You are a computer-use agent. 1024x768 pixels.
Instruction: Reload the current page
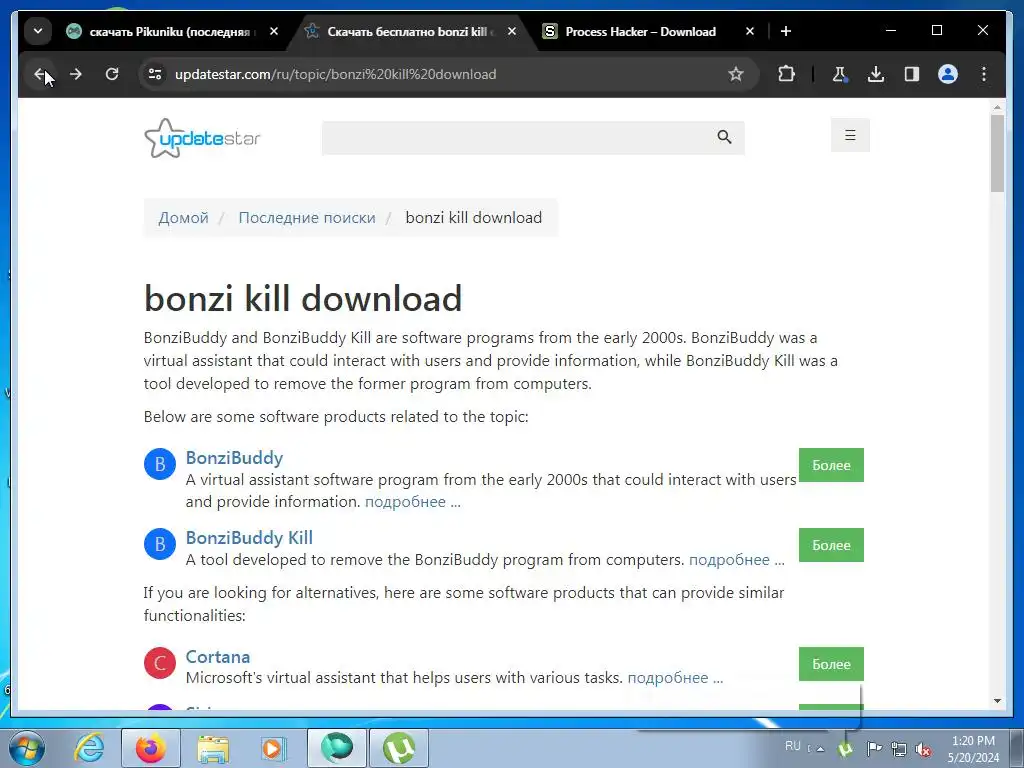tap(112, 74)
